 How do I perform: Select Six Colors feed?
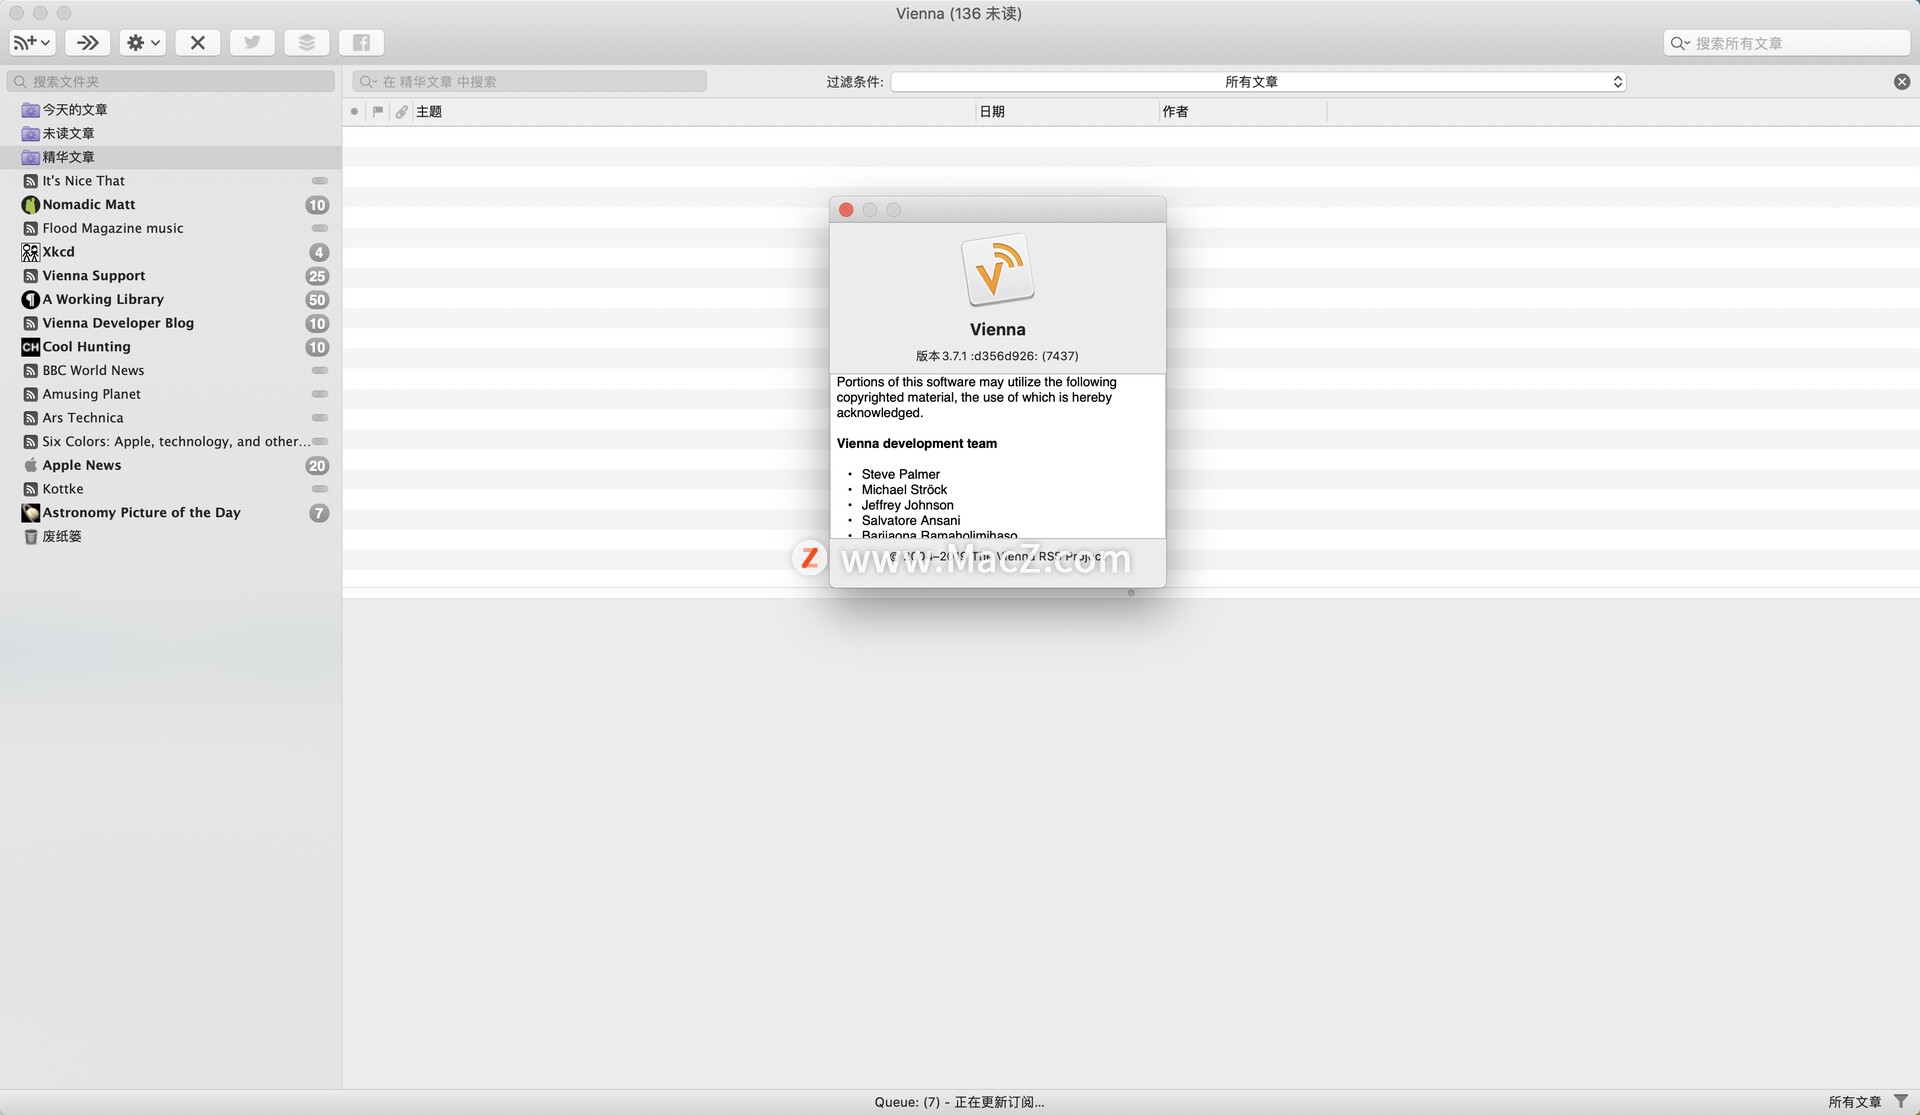(171, 441)
